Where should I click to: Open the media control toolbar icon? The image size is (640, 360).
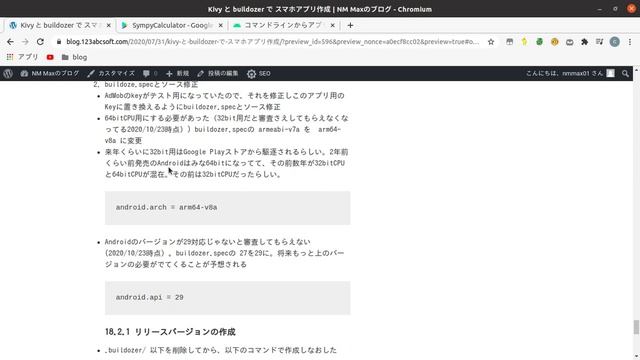pyautogui.click(x=600, y=42)
